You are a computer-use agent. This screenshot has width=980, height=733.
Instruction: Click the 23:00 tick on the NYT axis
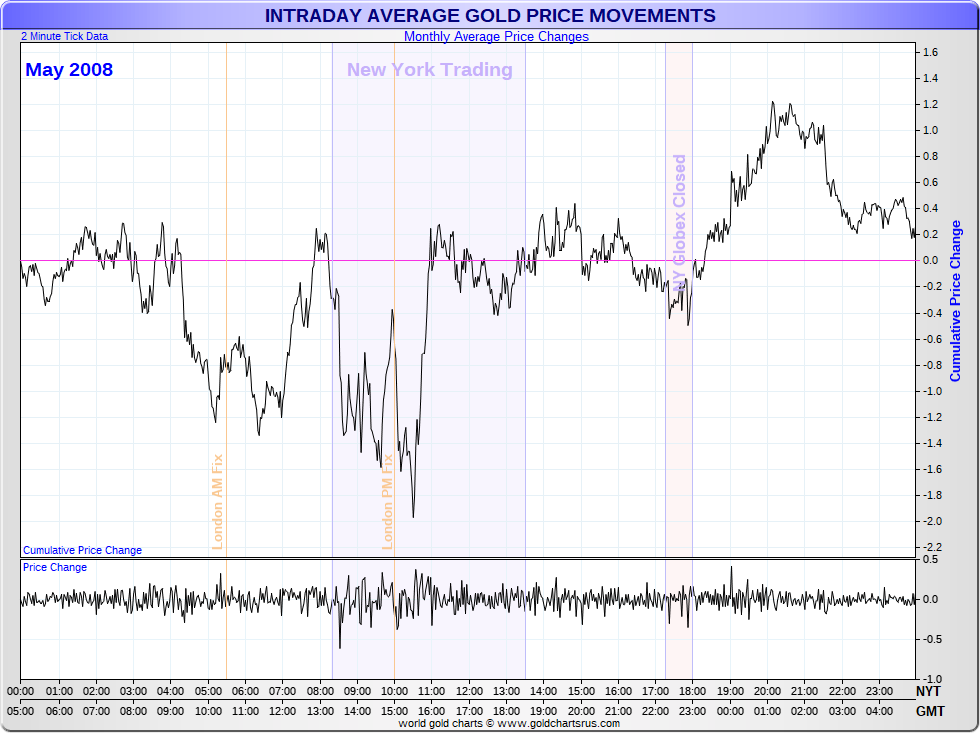[x=879, y=692]
